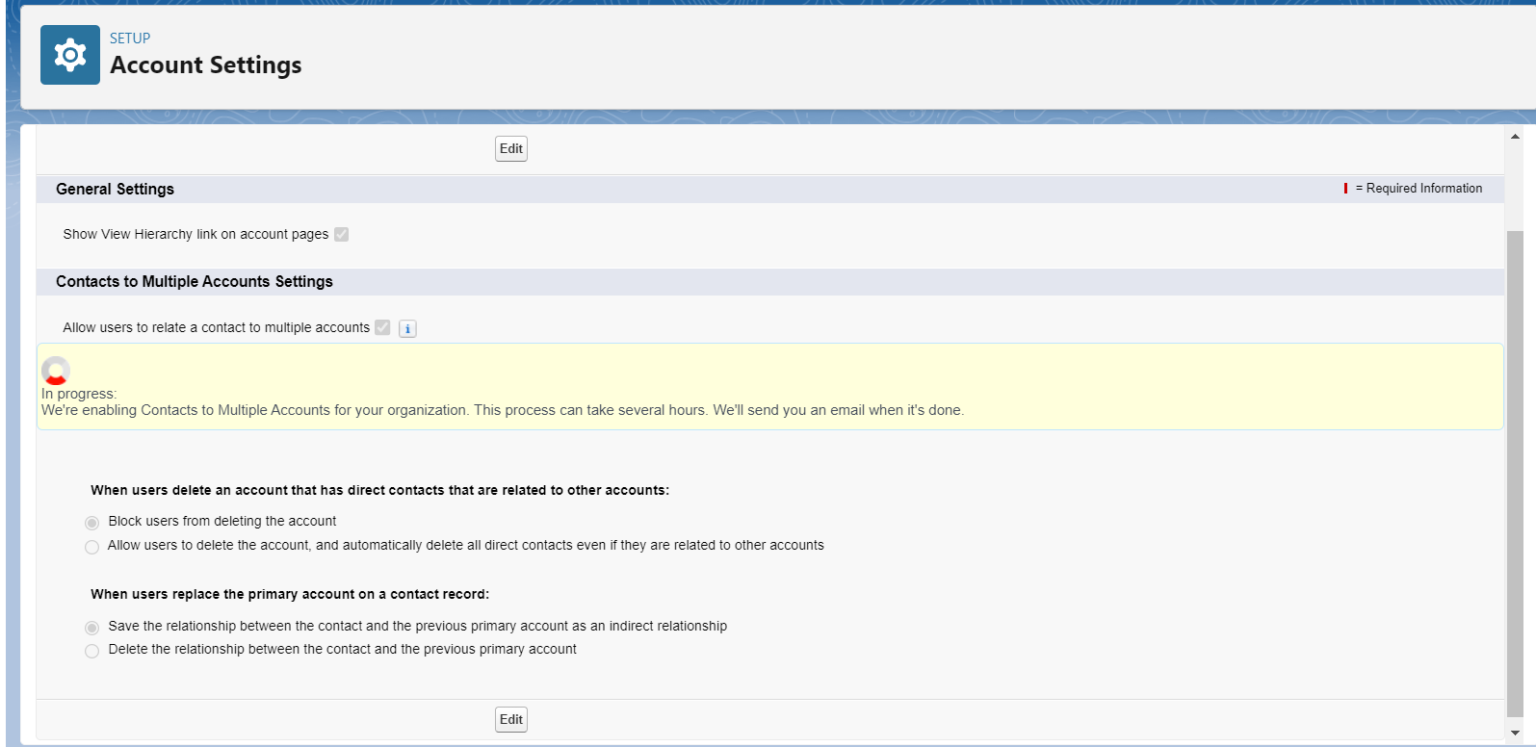Click the scrollbar up arrow
This screenshot has width=1536, height=747.
click(1515, 135)
